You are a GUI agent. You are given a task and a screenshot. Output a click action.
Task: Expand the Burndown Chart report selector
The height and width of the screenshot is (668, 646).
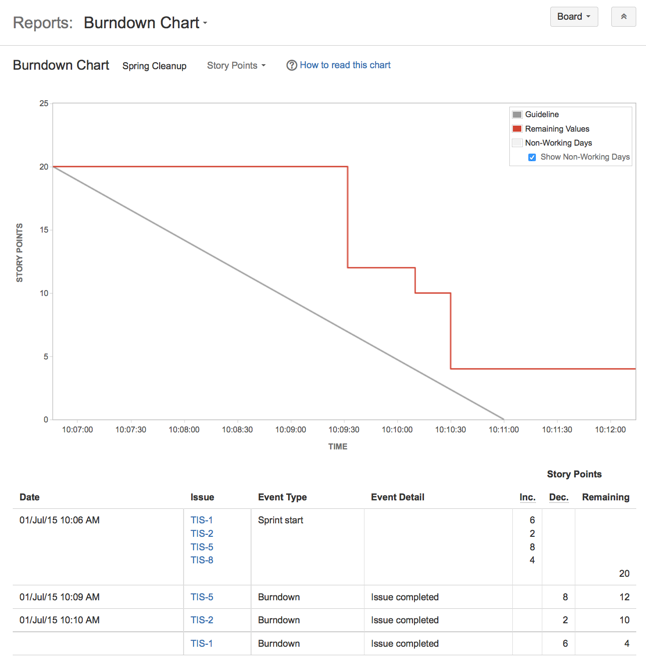pos(146,22)
